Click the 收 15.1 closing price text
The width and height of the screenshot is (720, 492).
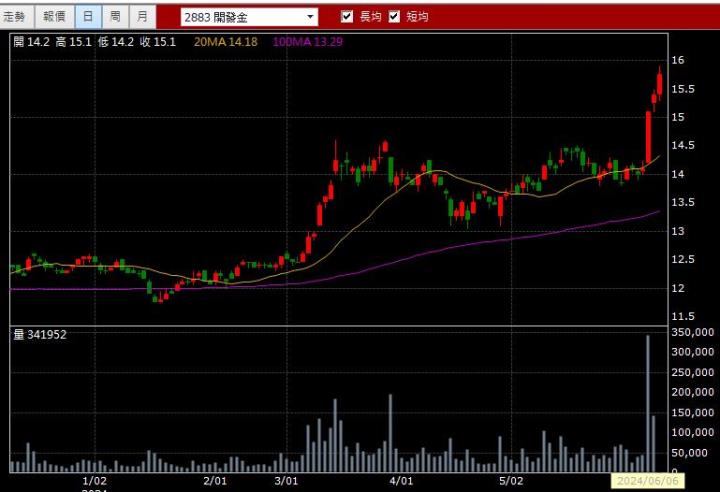click(158, 42)
